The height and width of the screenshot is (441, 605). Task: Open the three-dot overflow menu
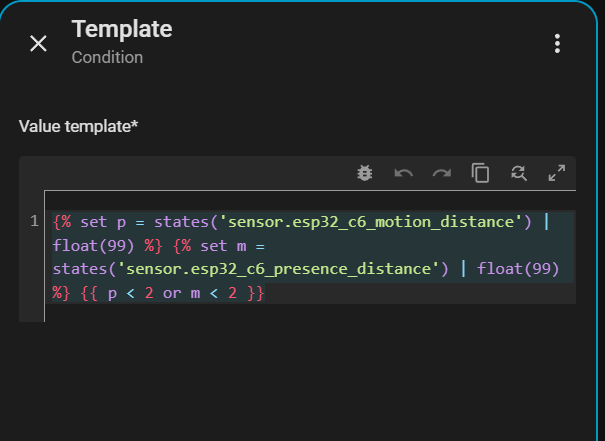click(x=557, y=43)
